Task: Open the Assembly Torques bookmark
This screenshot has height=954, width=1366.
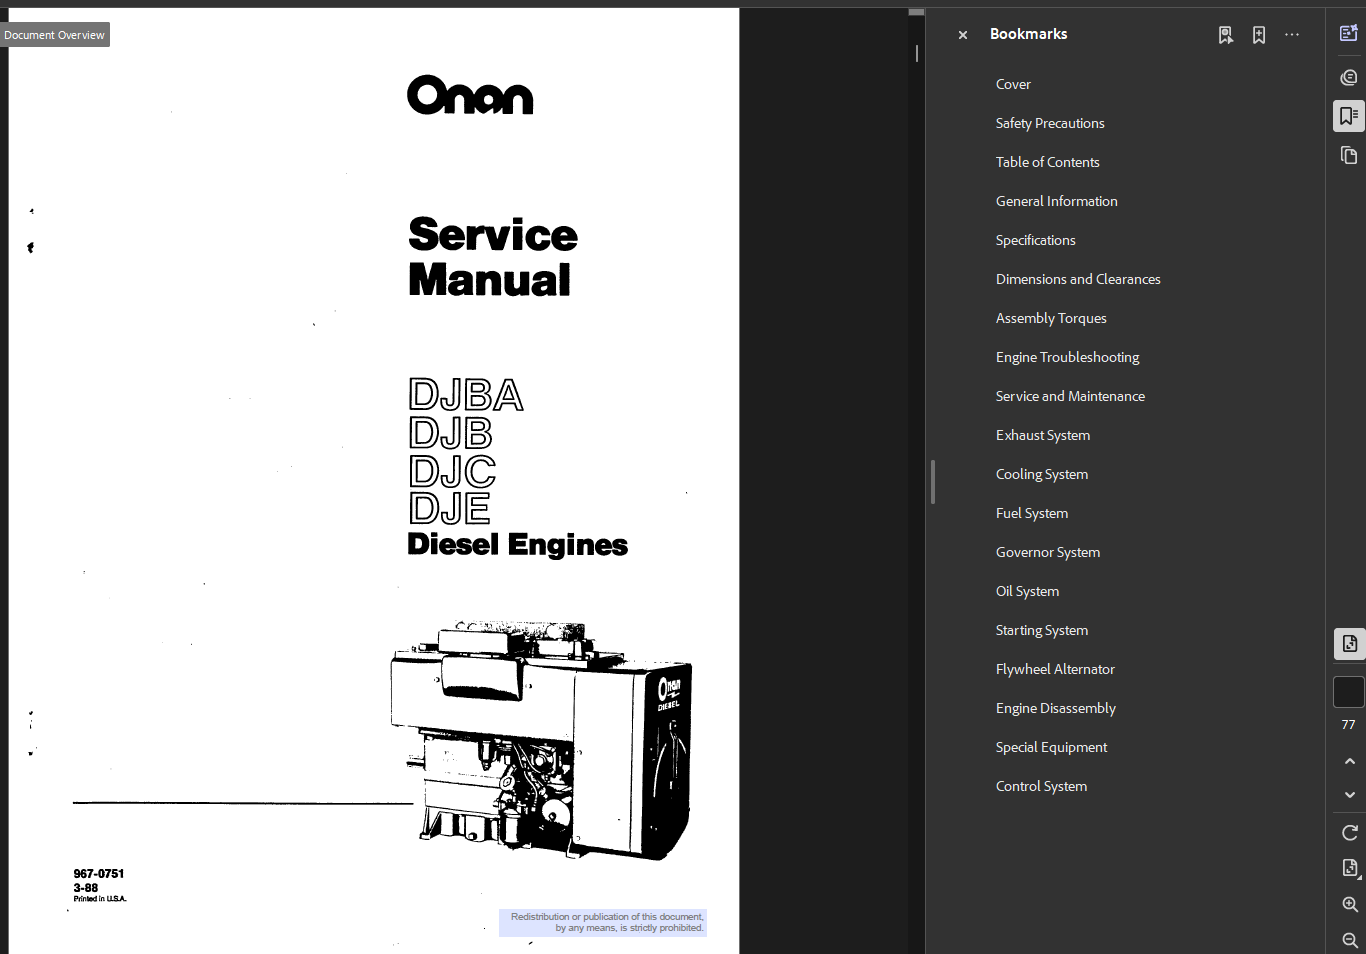Action: (x=1051, y=318)
